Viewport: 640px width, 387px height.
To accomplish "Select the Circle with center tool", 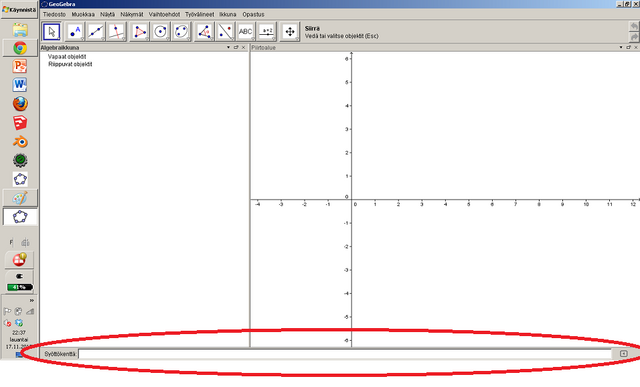I will (160, 31).
